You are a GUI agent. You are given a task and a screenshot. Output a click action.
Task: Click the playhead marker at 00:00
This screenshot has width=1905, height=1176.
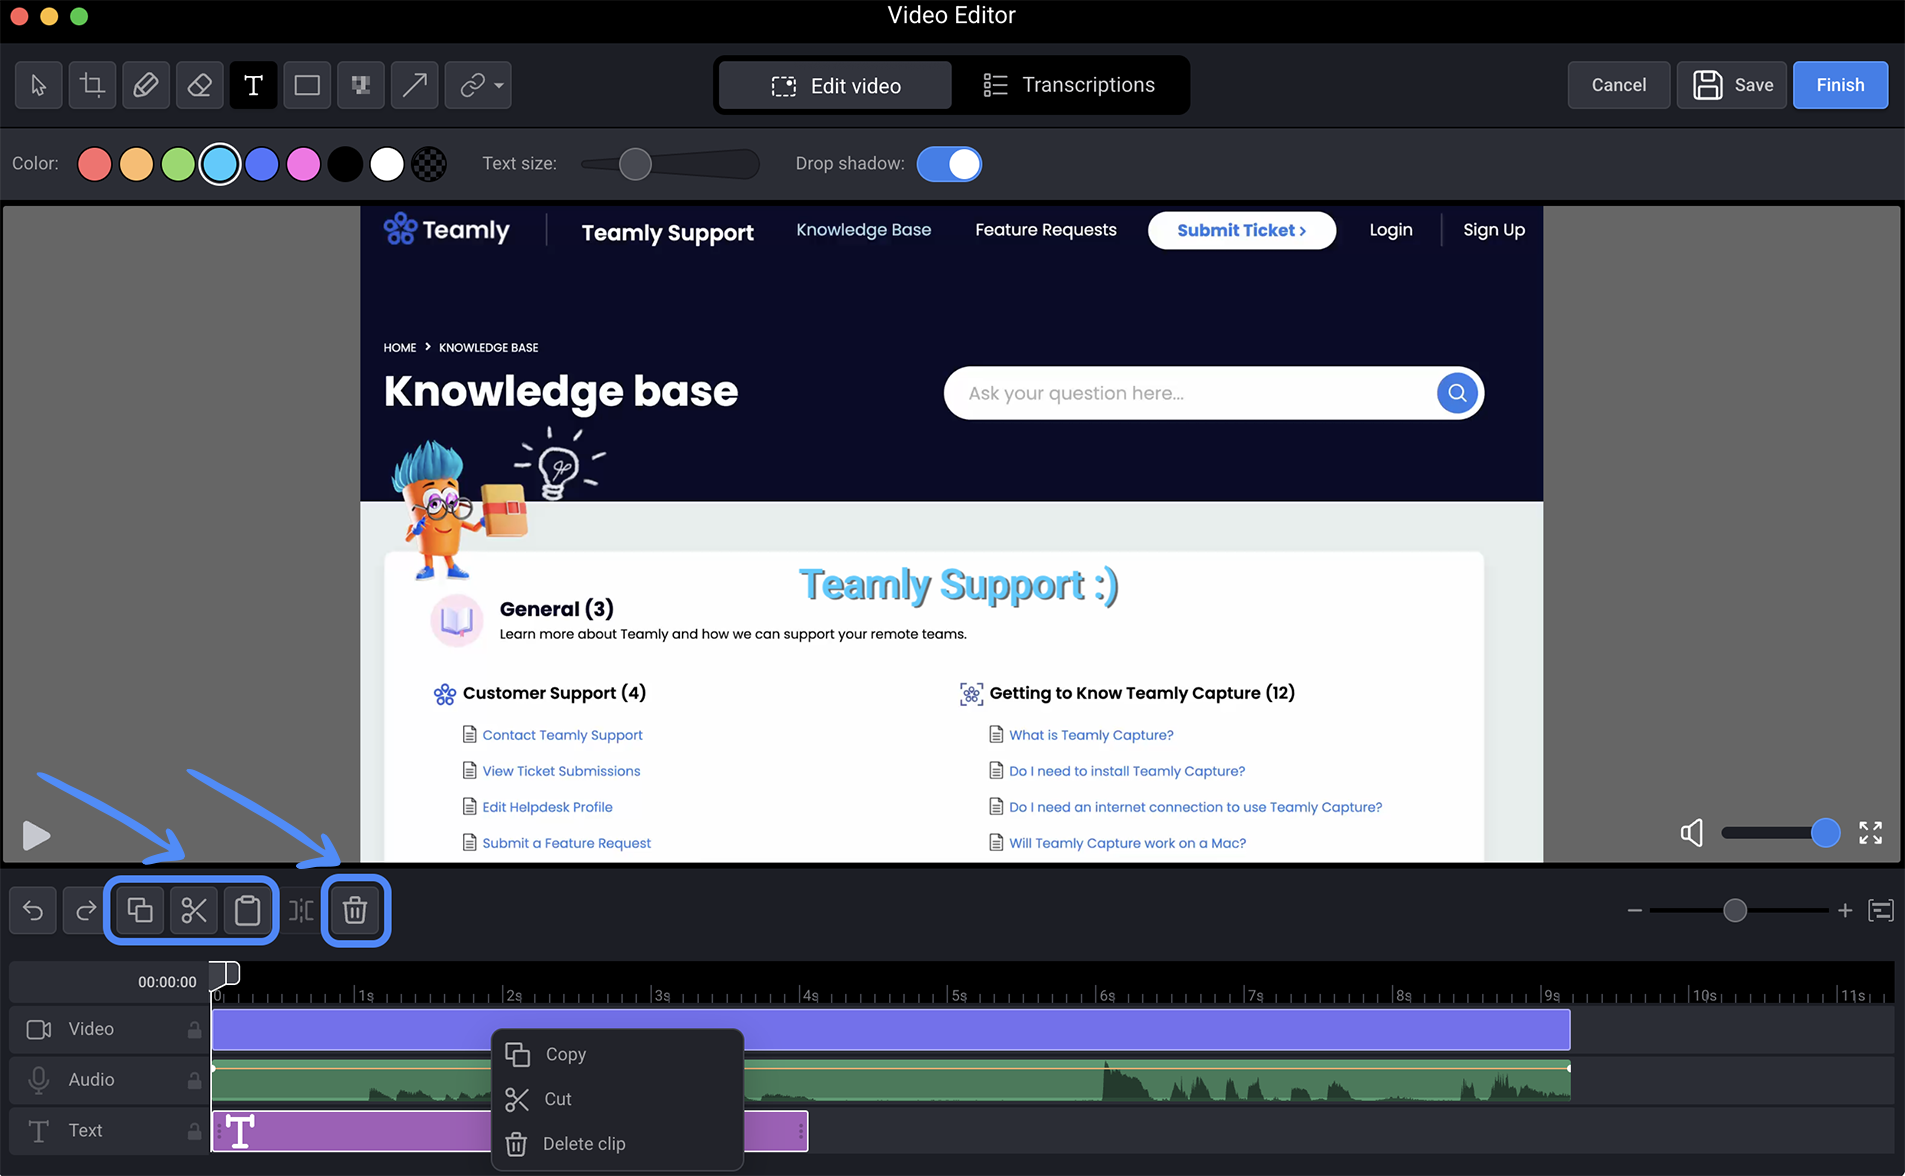click(x=225, y=973)
